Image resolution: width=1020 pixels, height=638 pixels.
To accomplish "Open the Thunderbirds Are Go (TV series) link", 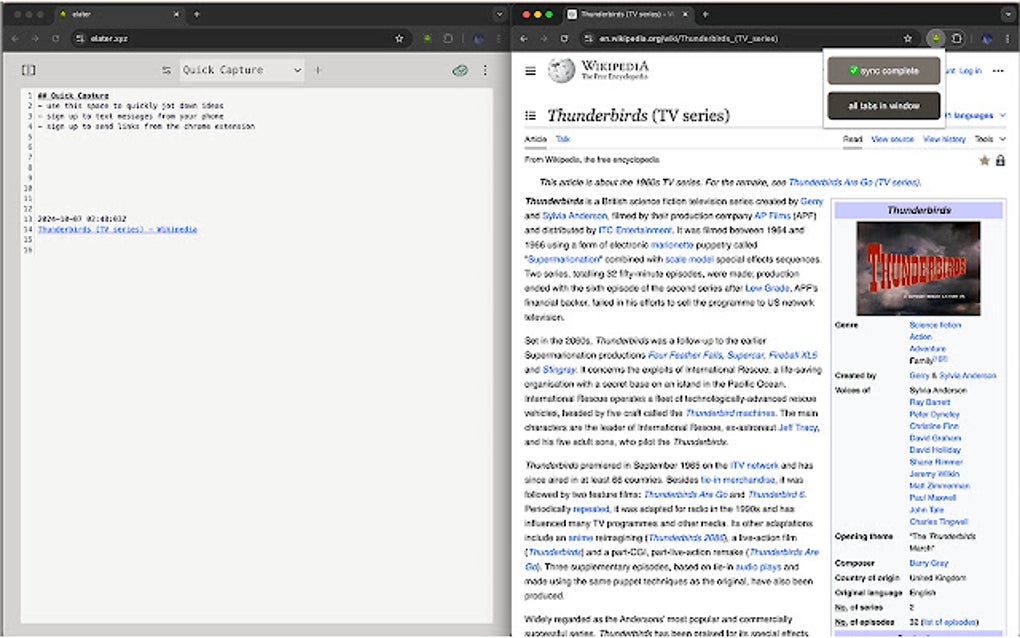I will coord(853,182).
